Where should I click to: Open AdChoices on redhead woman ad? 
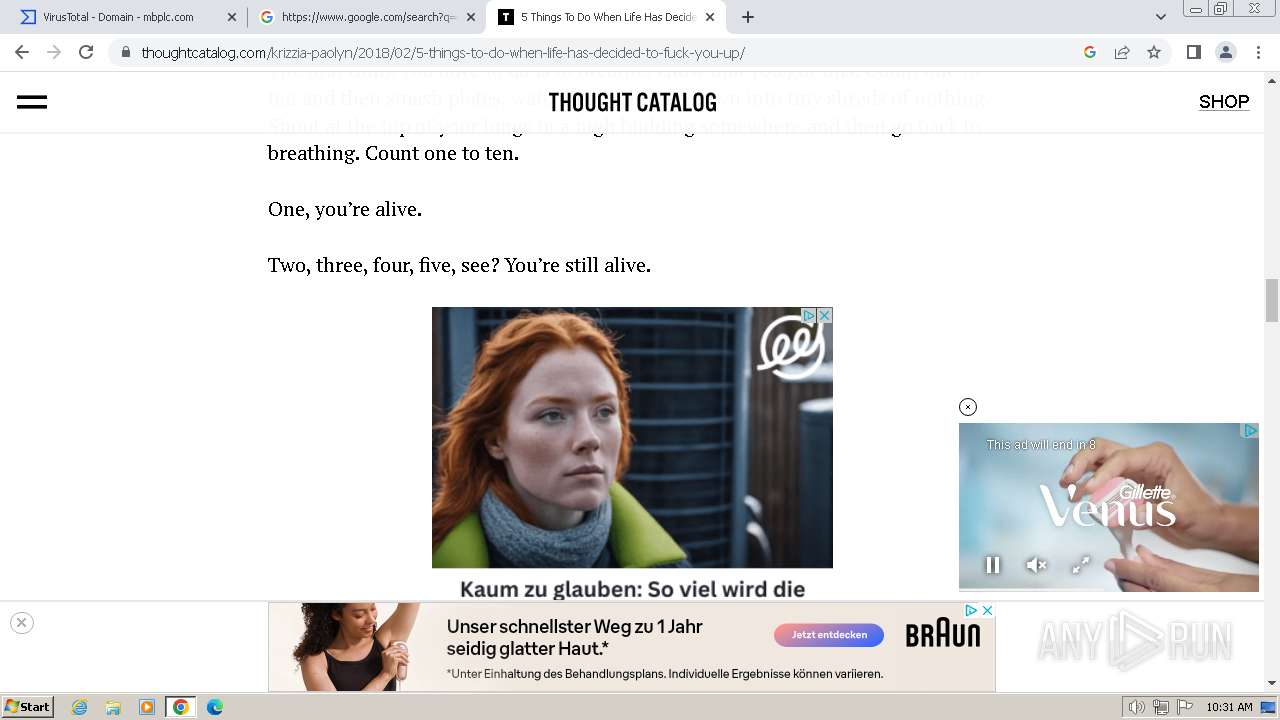click(809, 315)
